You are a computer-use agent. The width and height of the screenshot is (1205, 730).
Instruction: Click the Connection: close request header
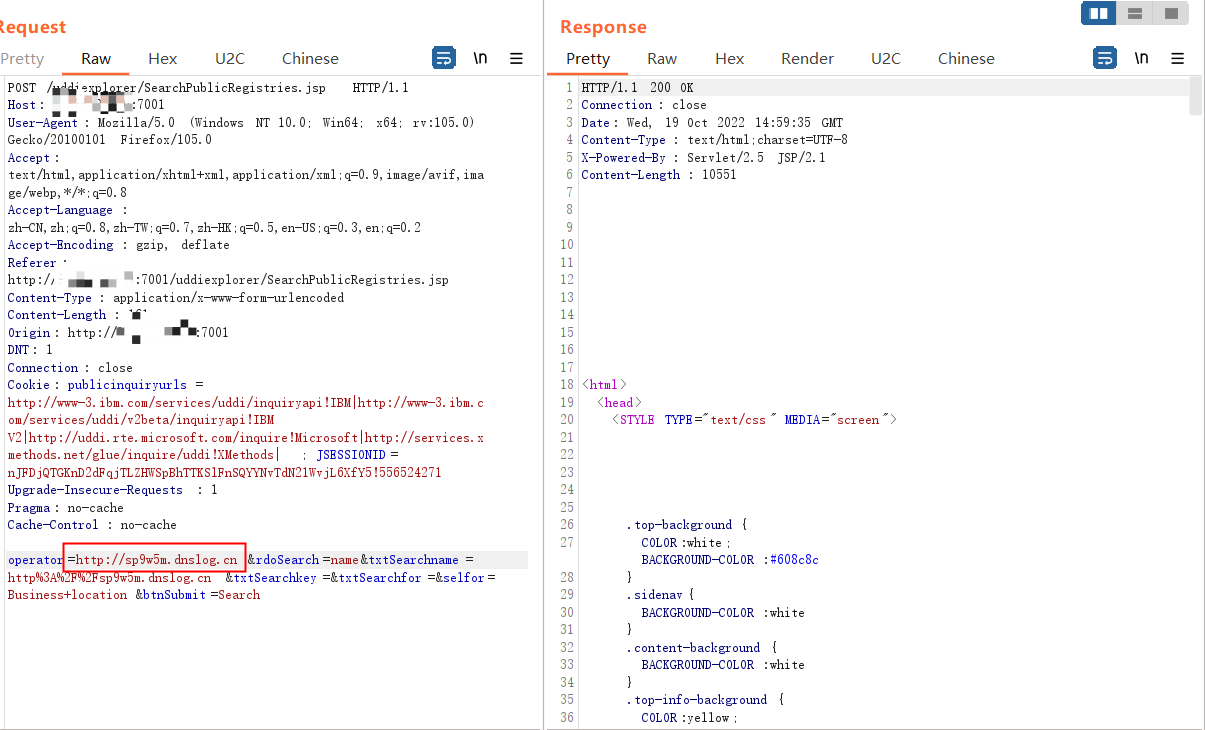tap(70, 368)
